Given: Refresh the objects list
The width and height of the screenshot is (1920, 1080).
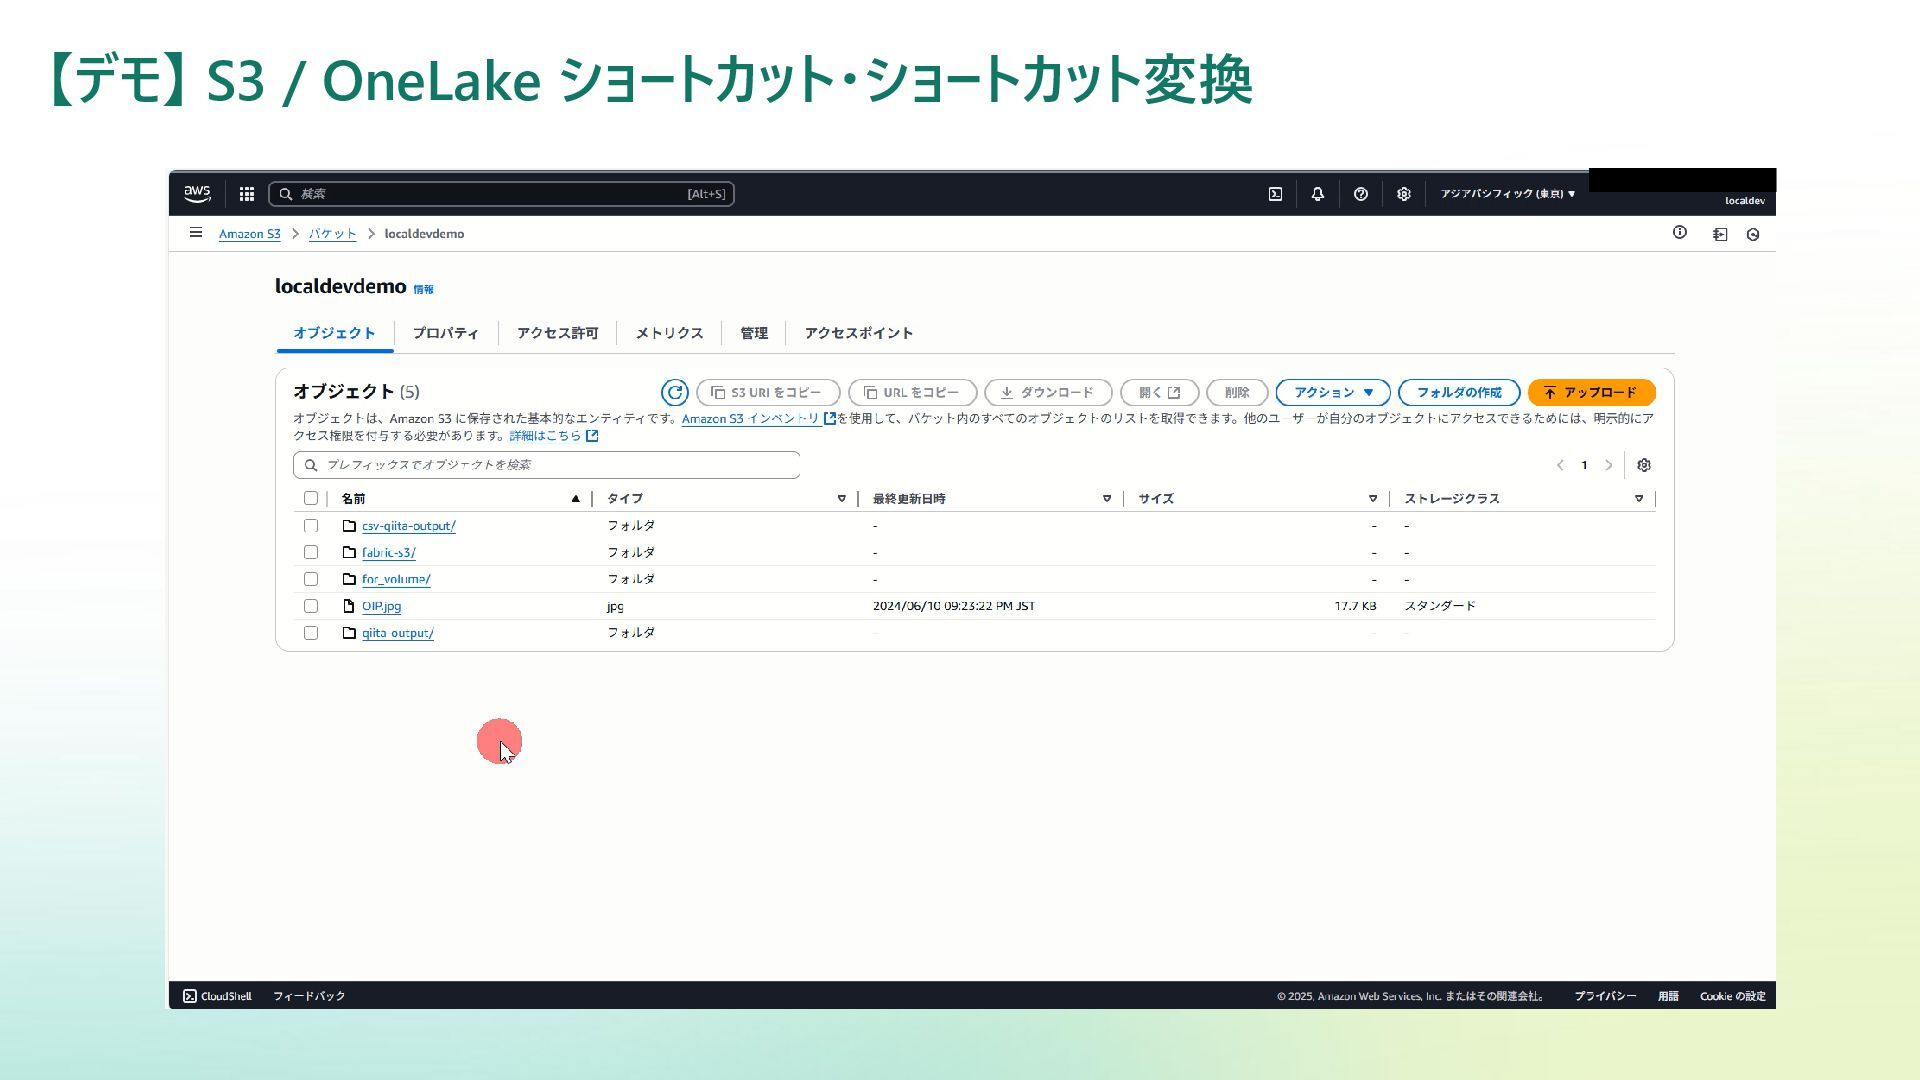Looking at the screenshot, I should [x=674, y=393].
